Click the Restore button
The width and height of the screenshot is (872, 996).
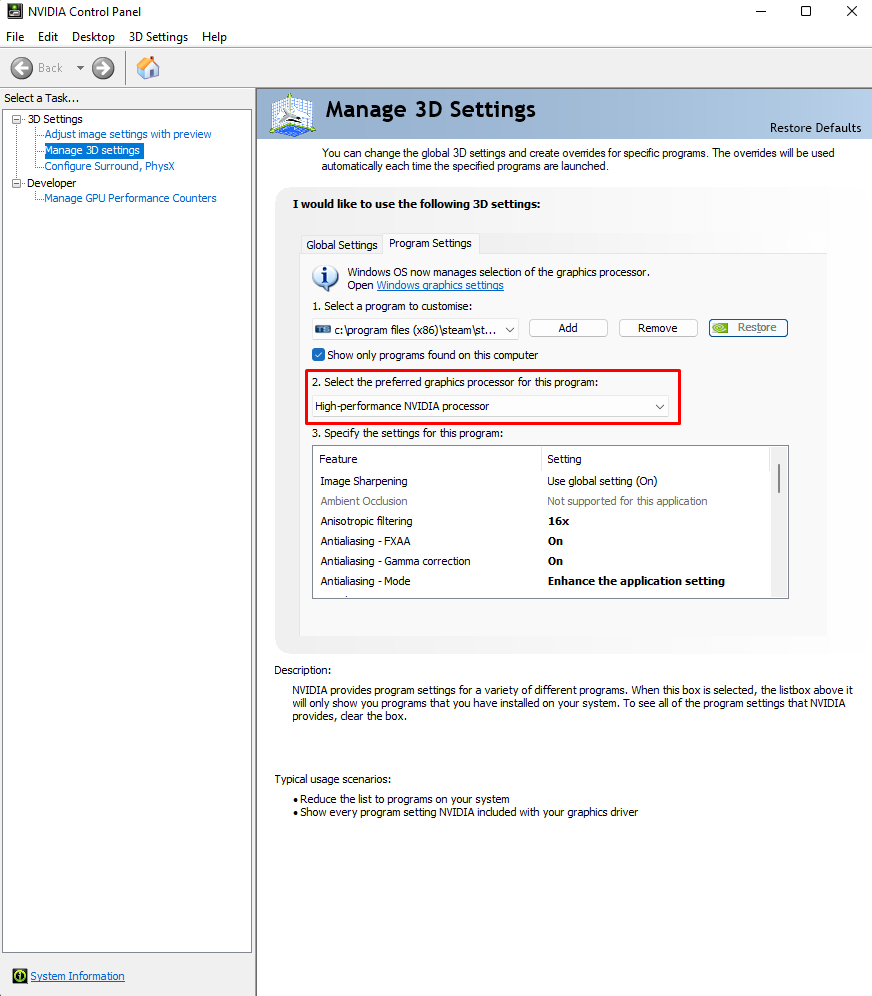pyautogui.click(x=748, y=328)
